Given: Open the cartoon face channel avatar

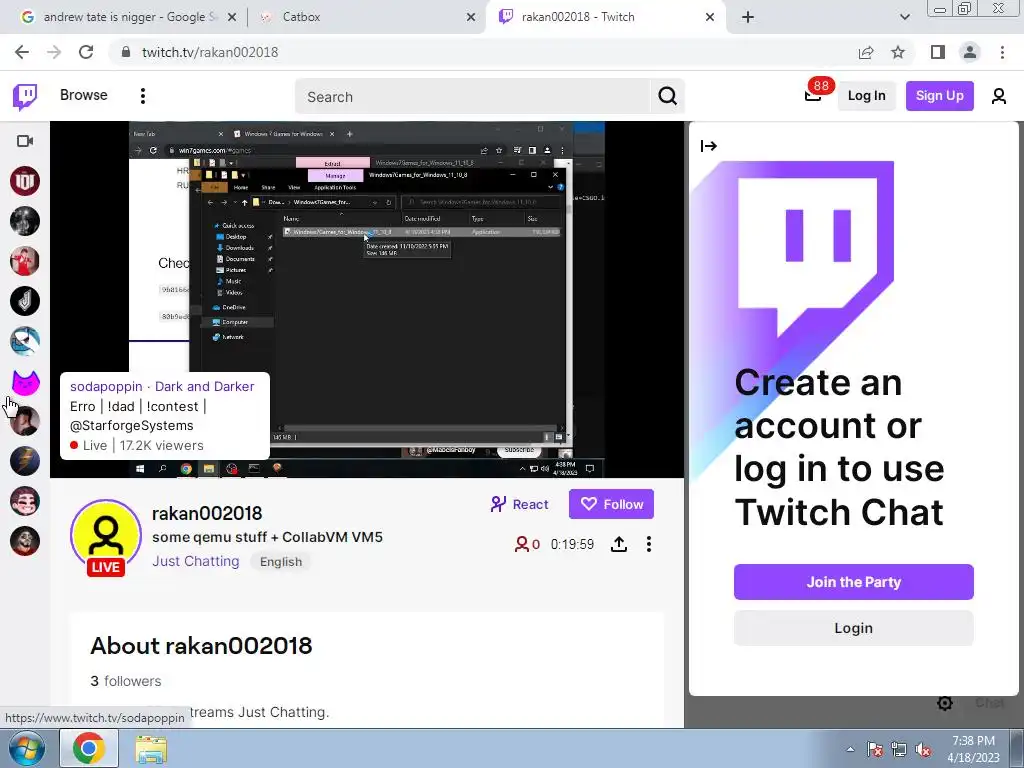Looking at the screenshot, I should [25, 501].
